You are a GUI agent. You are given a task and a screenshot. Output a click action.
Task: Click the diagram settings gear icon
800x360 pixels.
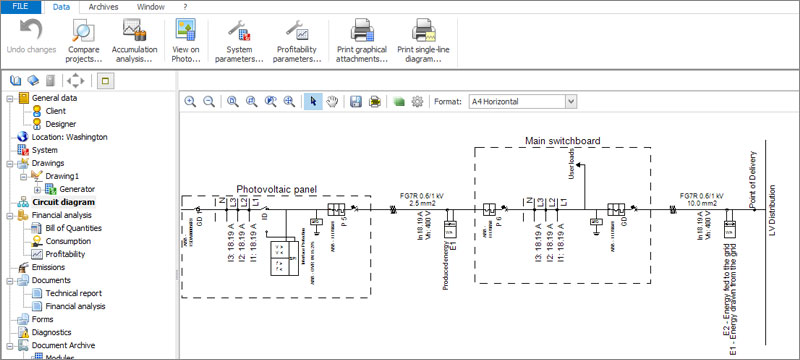coord(417,101)
